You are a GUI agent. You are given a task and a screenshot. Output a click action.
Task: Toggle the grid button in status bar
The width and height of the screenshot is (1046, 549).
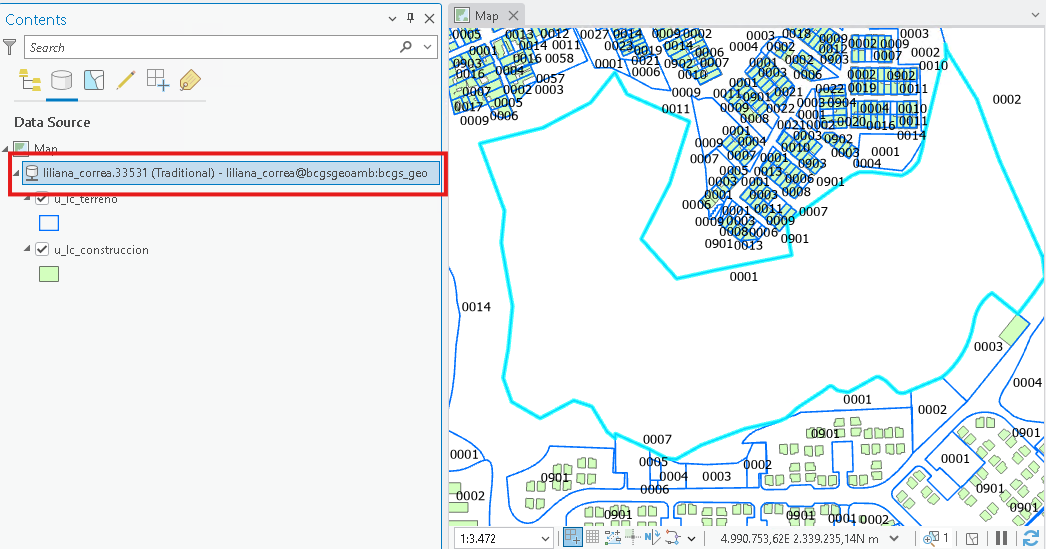592,537
